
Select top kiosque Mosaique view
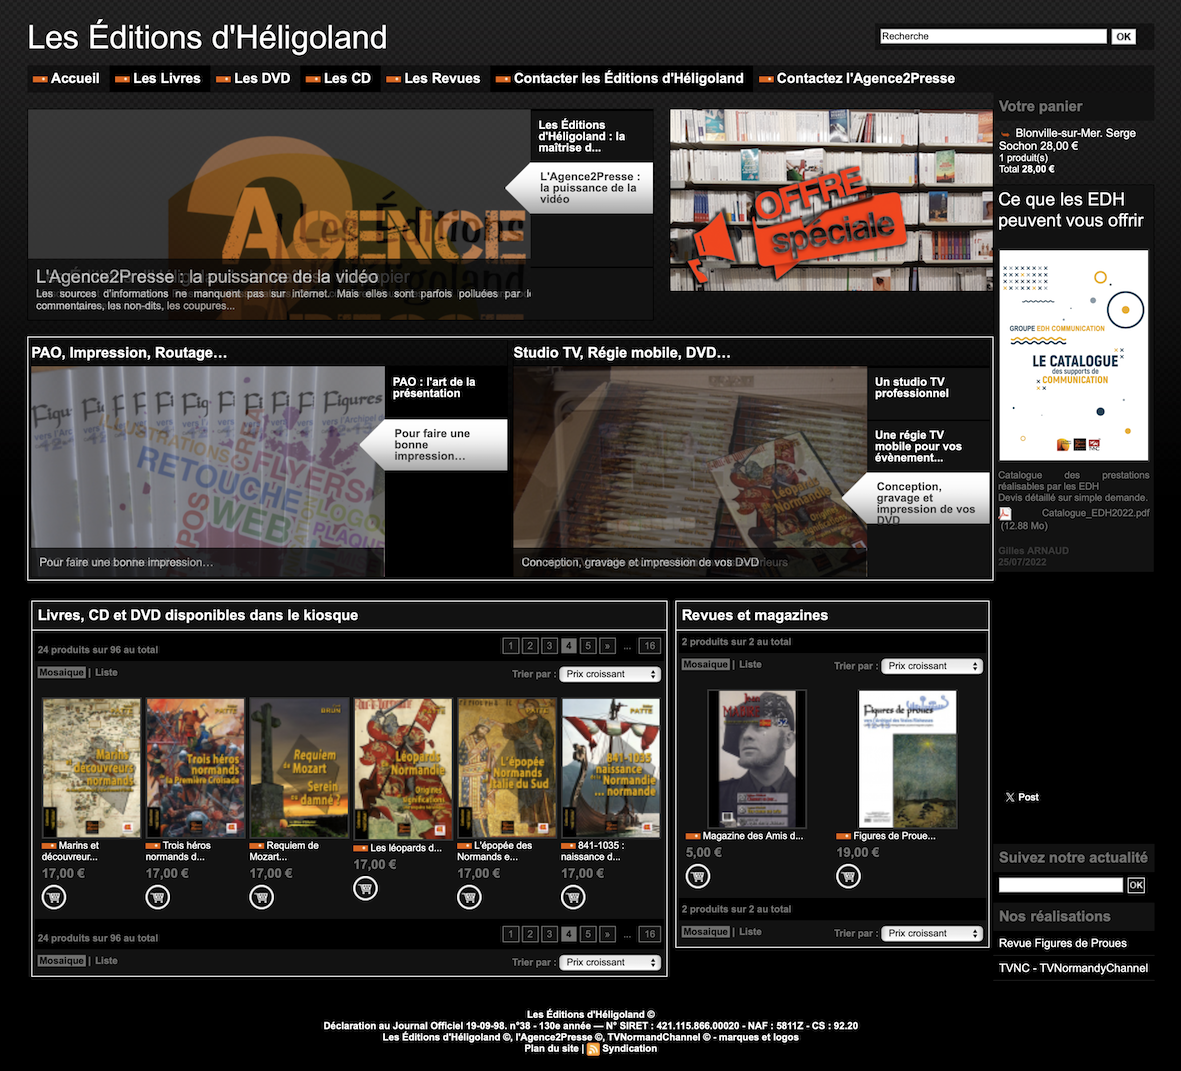coord(61,673)
